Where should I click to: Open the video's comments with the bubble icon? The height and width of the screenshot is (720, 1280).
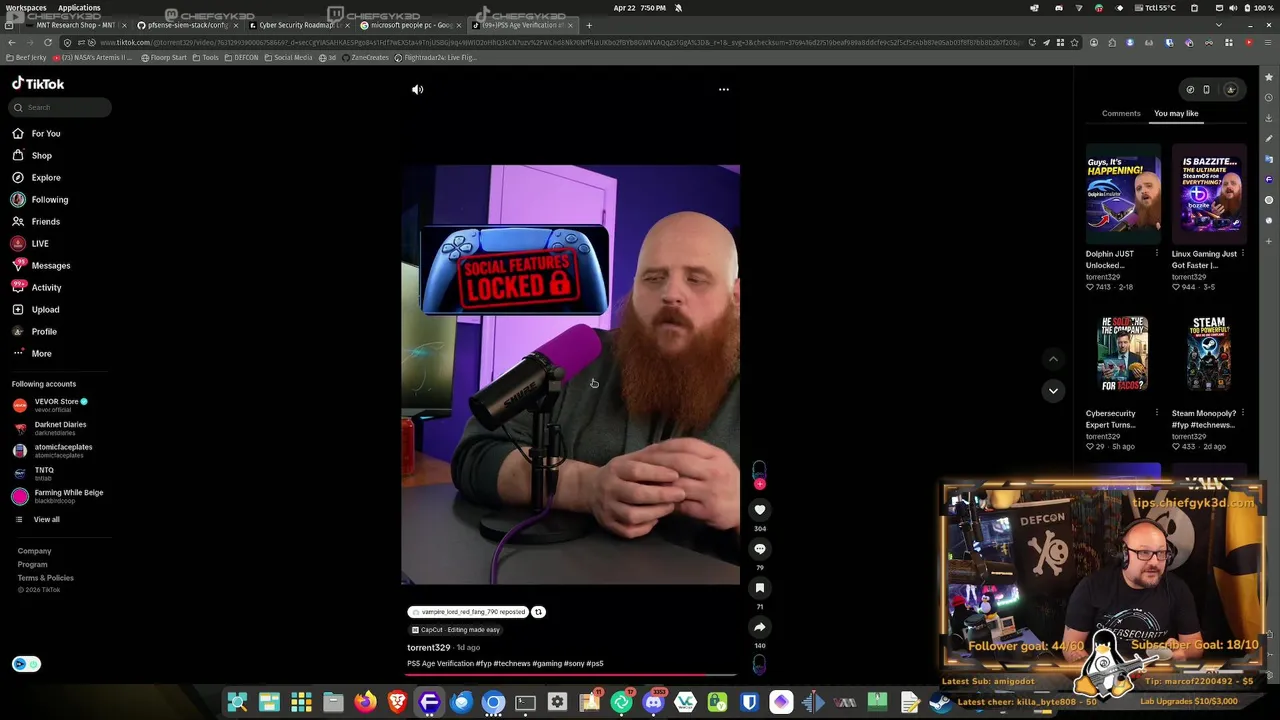[x=760, y=549]
